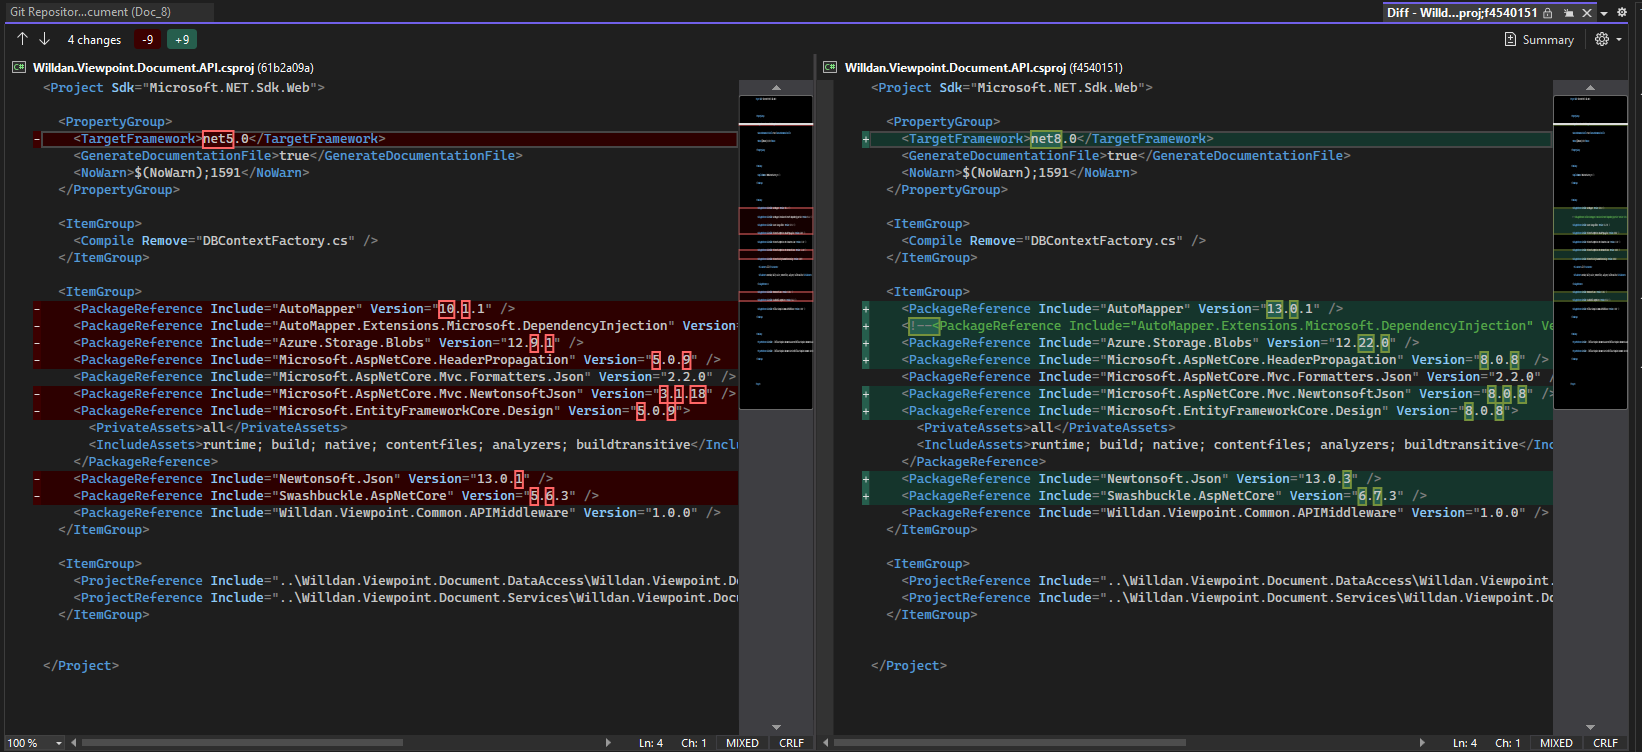Viewport: 1642px width, 752px height.
Task: Click the red -9 removed lines badge
Action: pyautogui.click(x=148, y=40)
